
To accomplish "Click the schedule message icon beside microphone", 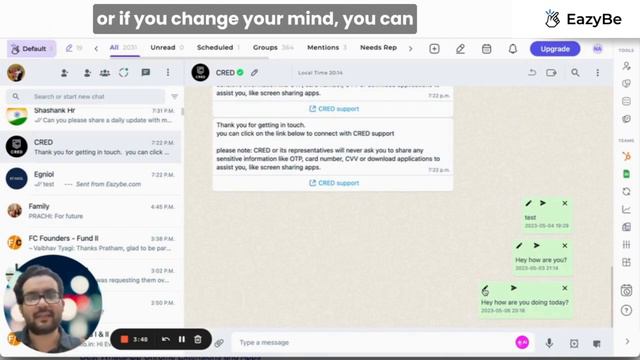I will click(574, 344).
